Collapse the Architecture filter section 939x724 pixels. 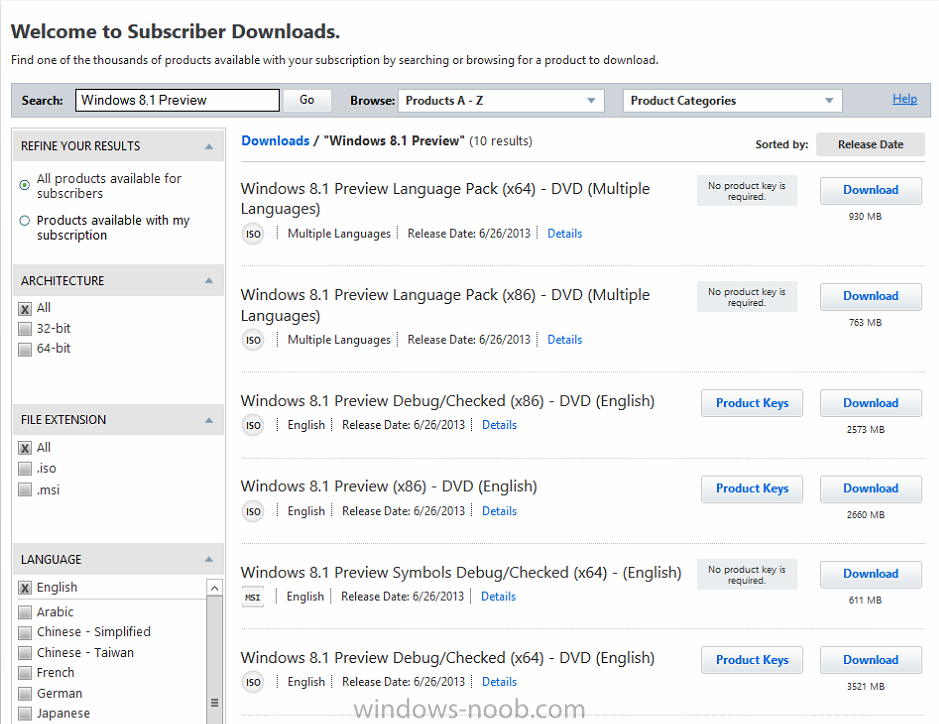209,280
